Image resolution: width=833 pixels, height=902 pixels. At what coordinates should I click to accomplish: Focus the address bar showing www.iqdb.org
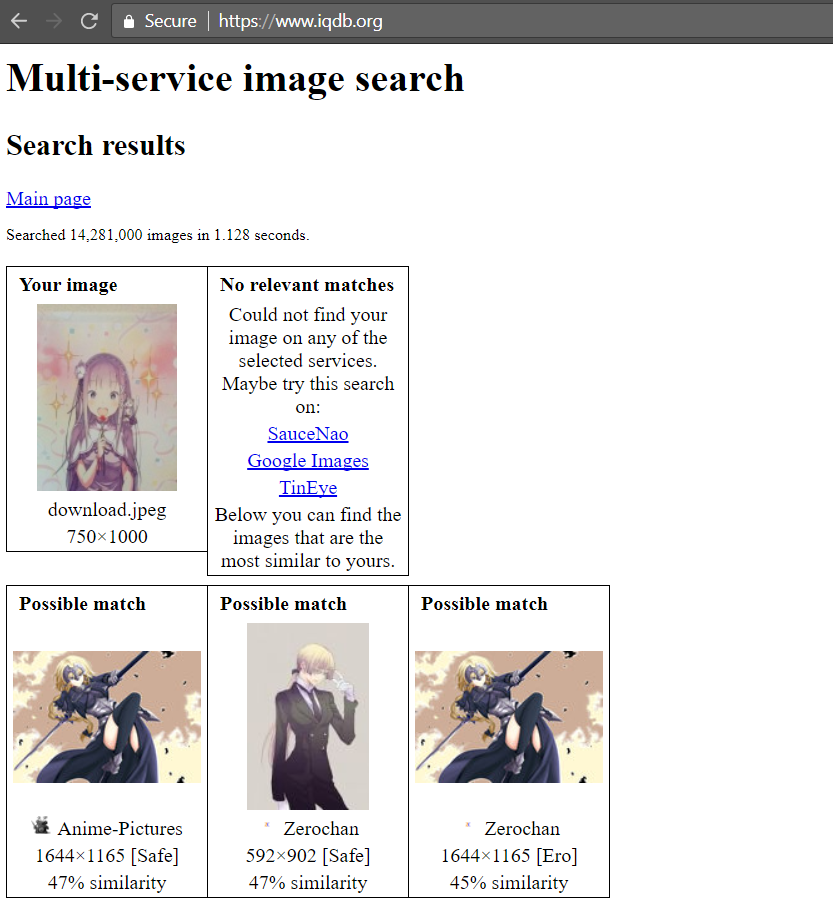[472, 21]
